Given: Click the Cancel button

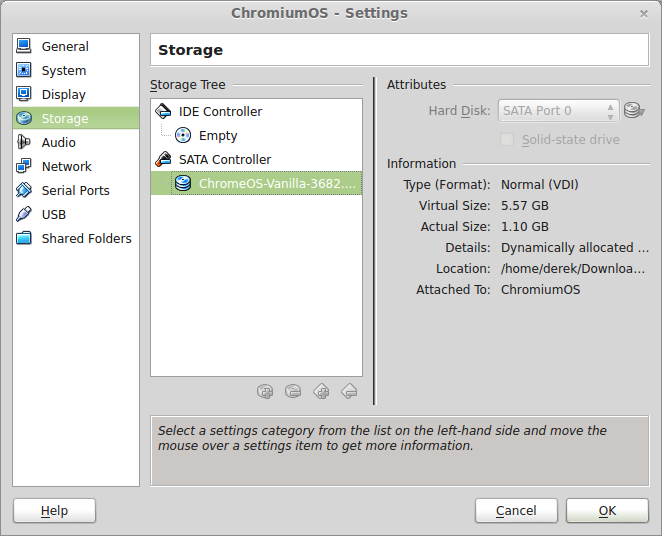Looking at the screenshot, I should coord(516,511).
